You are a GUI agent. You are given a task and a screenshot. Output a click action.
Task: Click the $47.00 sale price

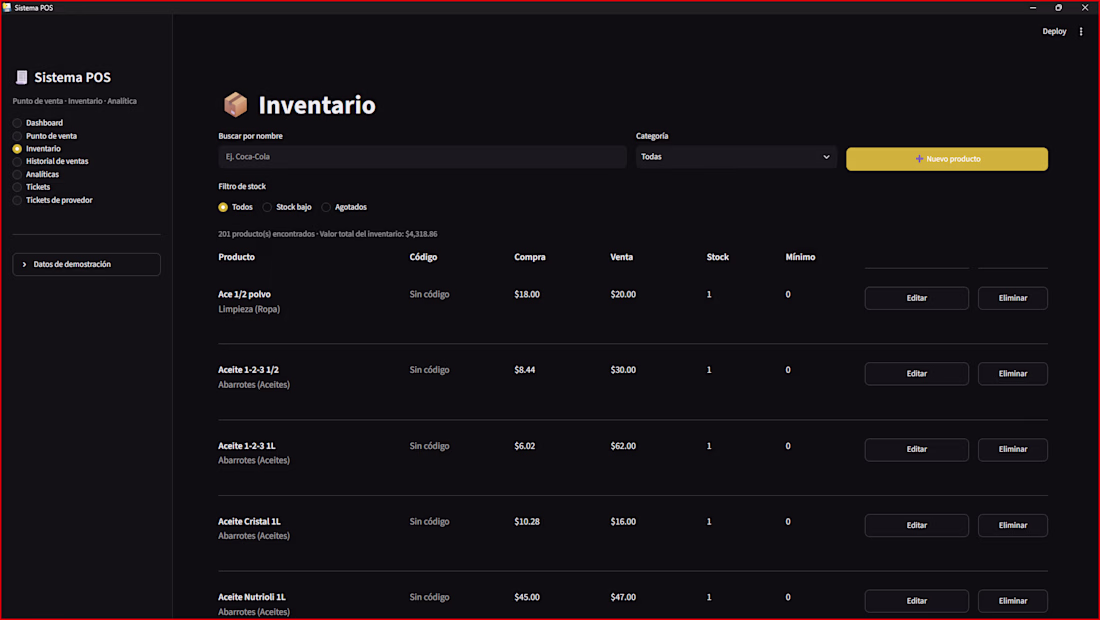pyautogui.click(x=623, y=598)
